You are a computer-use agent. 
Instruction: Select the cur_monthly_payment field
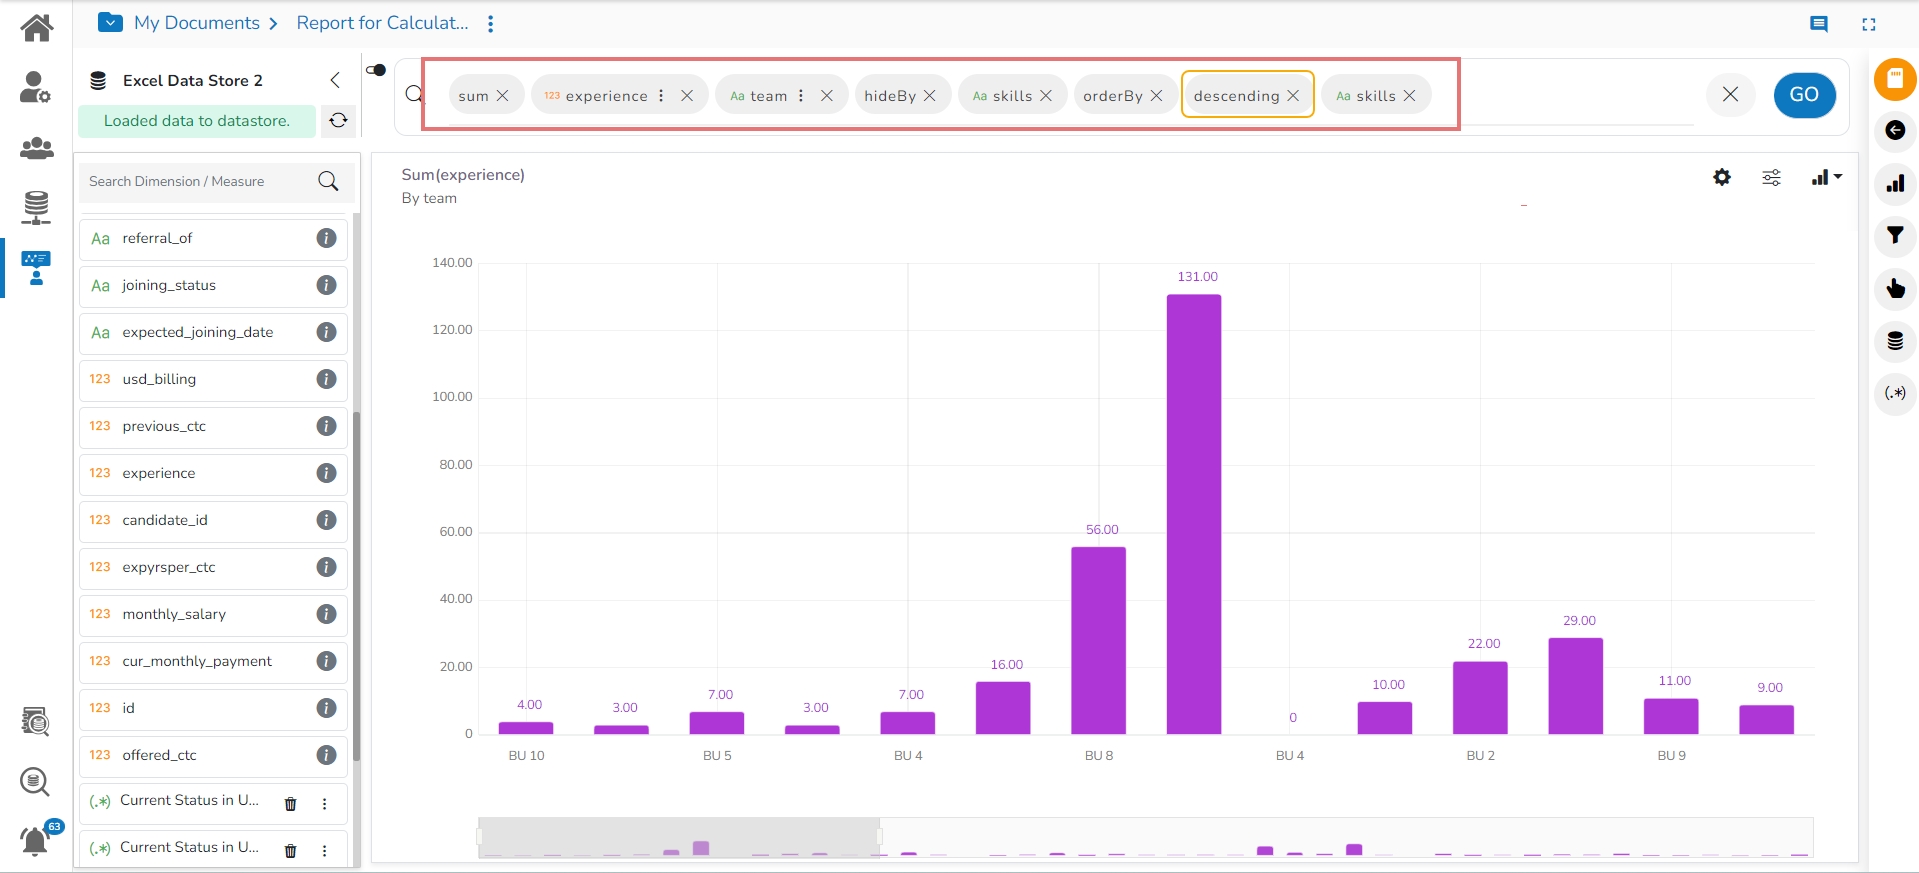[213, 661]
